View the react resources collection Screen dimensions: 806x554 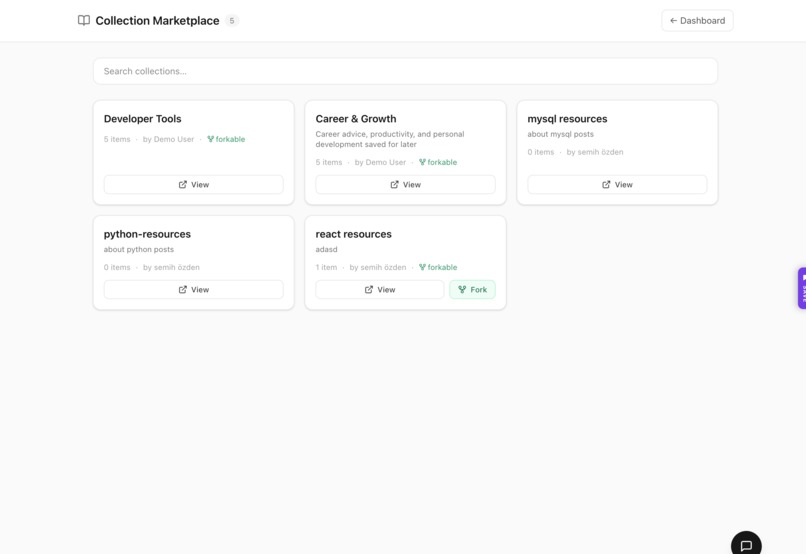(379, 289)
